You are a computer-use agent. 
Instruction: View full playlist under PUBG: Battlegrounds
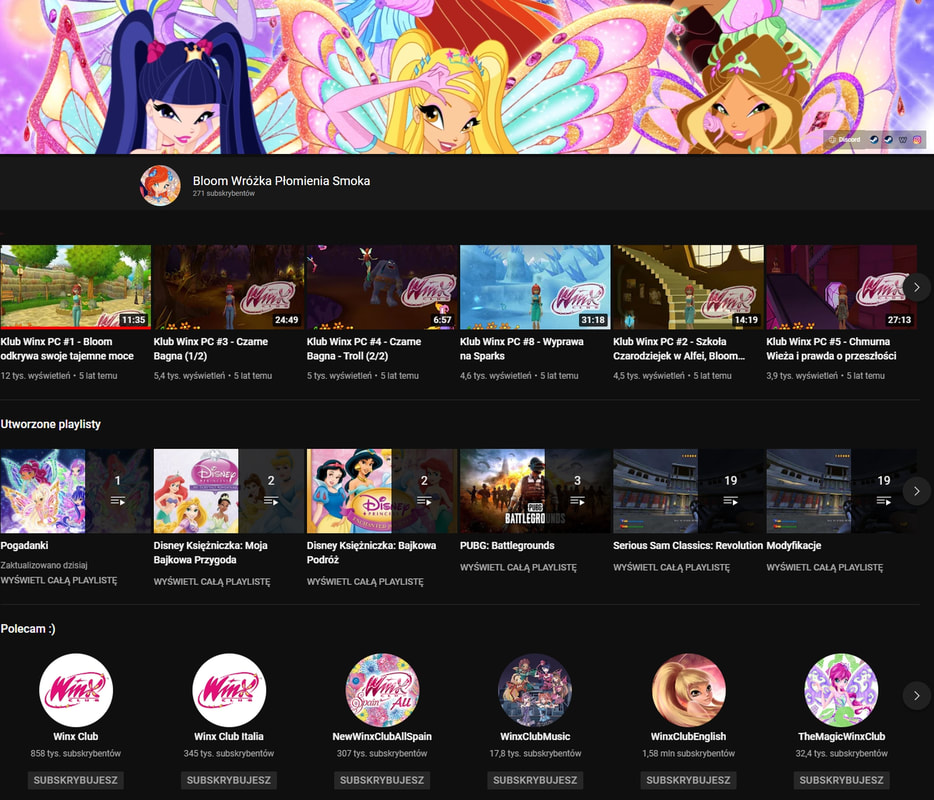point(518,568)
